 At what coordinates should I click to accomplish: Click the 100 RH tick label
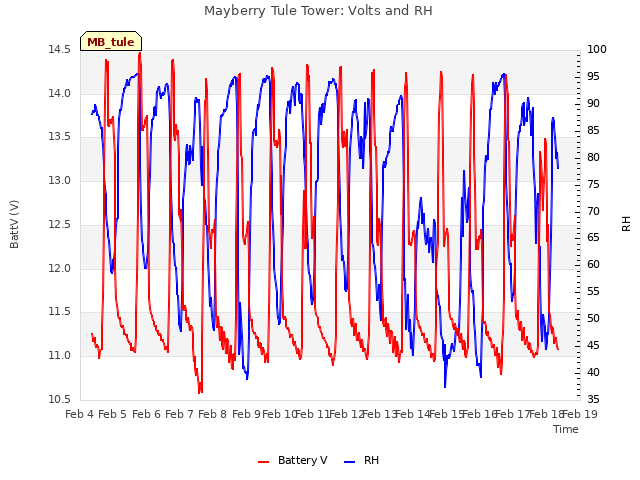click(597, 50)
